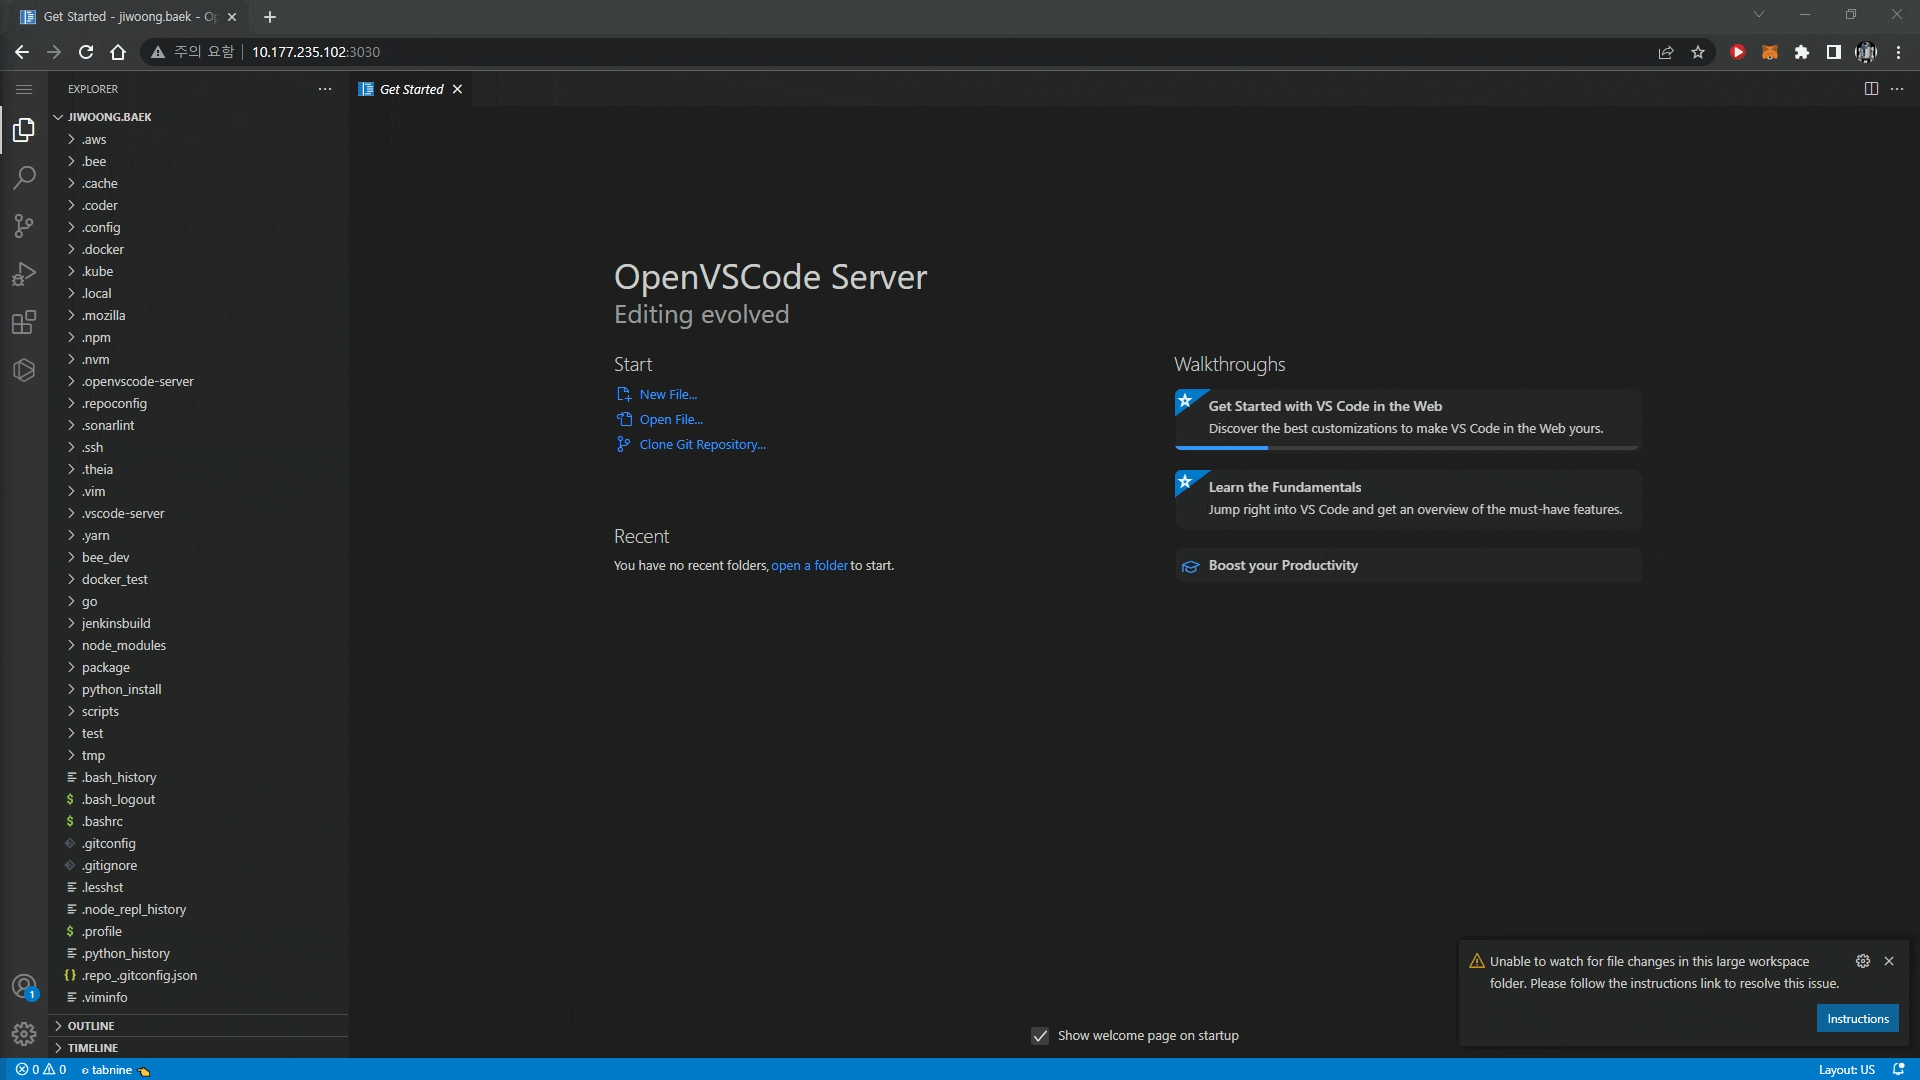The width and height of the screenshot is (1920, 1080).
Task: Expand the jenkinsbuild folder
Action: click(x=198, y=623)
